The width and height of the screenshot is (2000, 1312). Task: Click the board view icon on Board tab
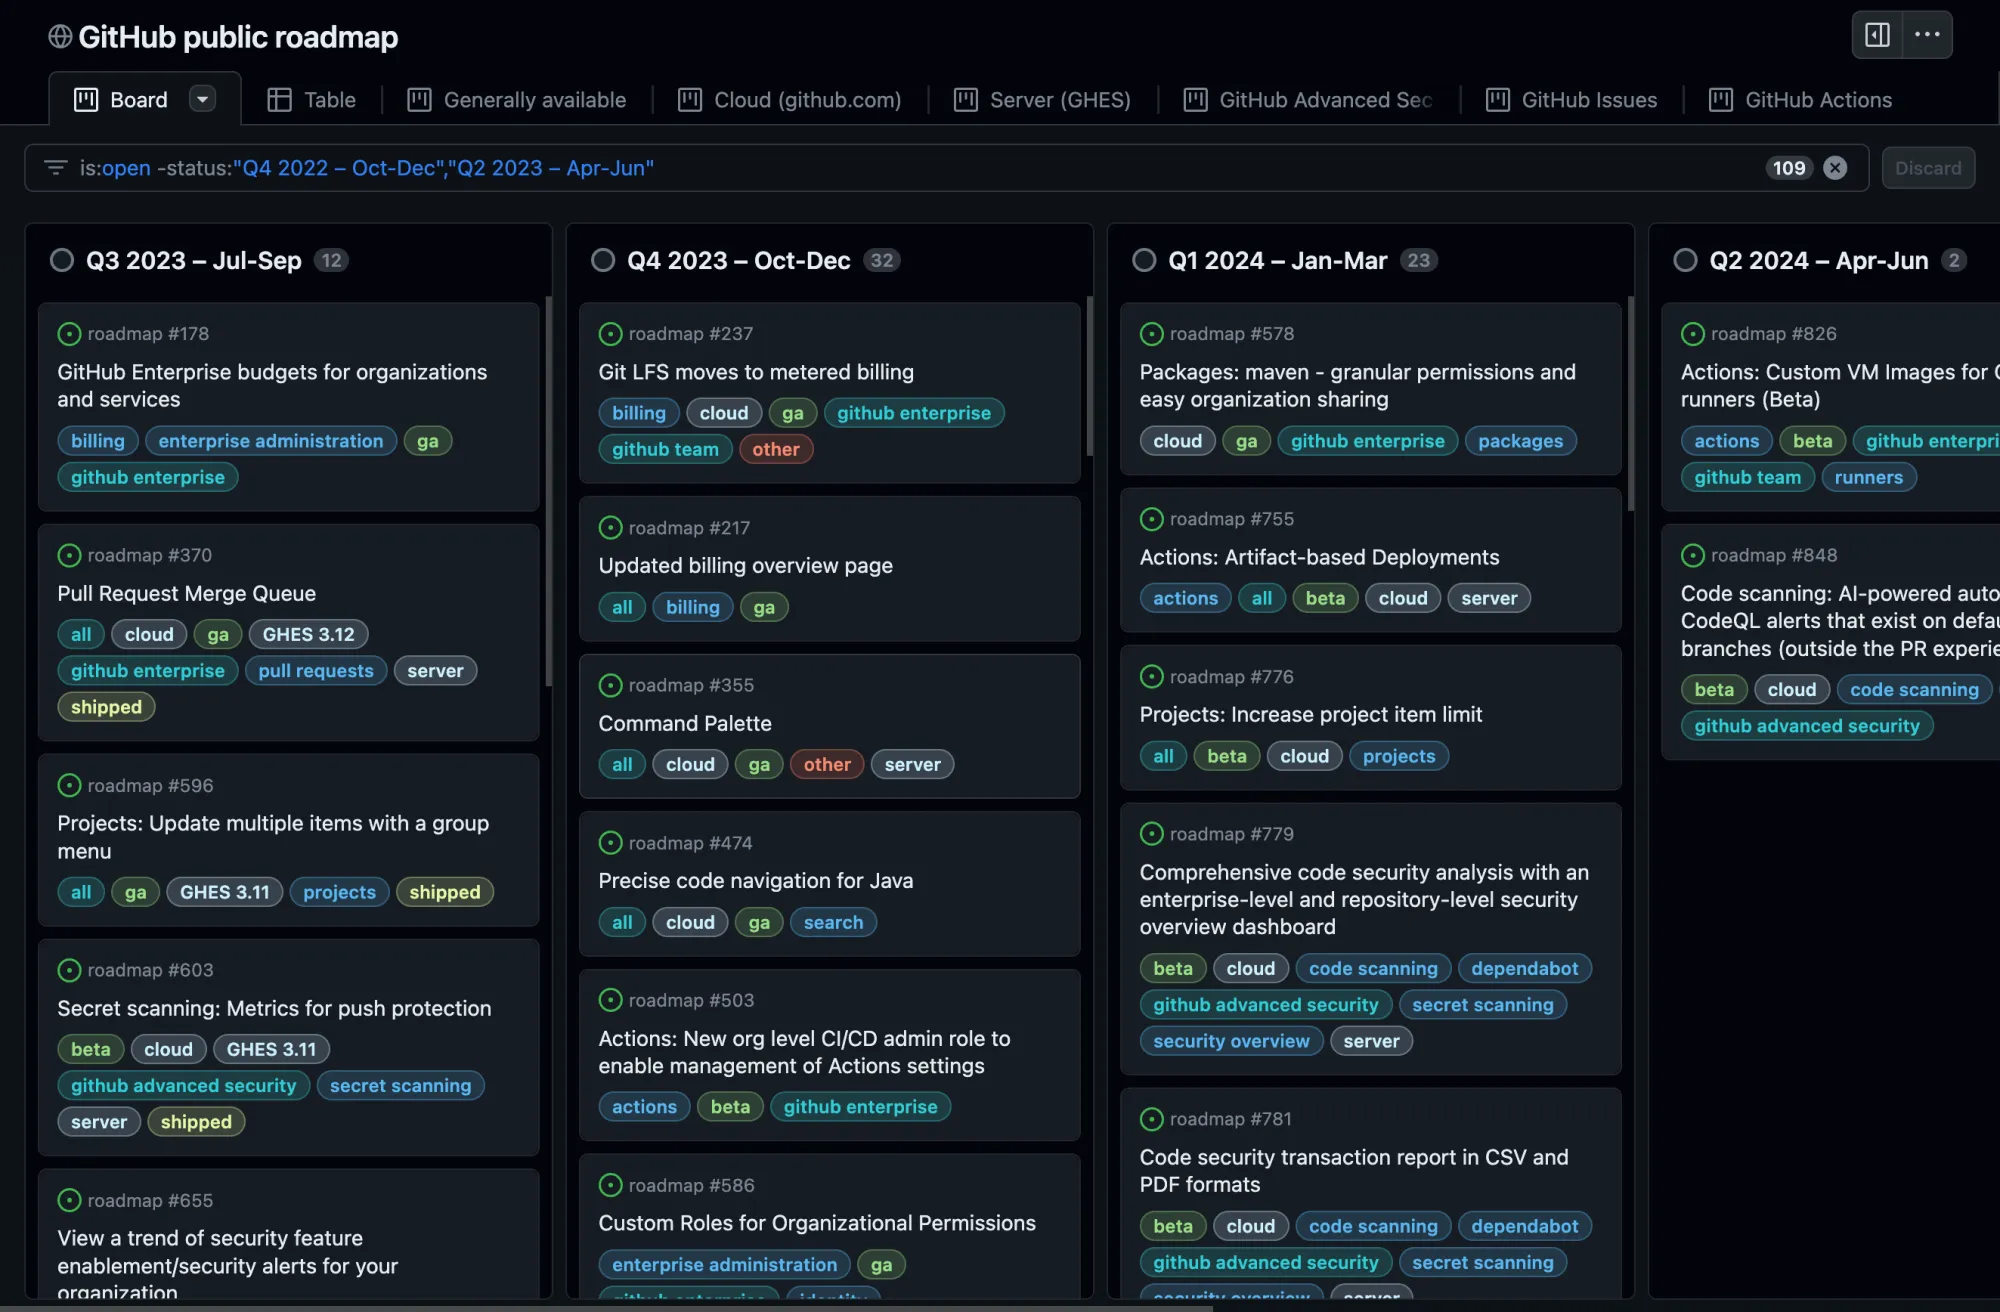point(87,99)
